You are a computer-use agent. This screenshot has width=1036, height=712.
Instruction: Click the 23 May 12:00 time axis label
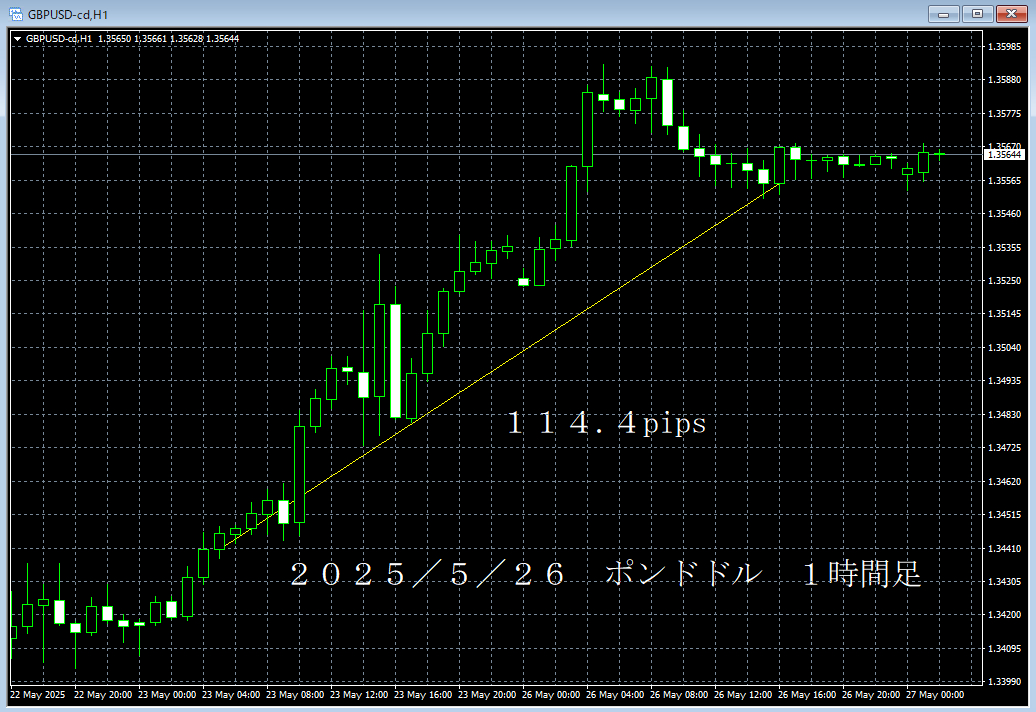[x=360, y=695]
